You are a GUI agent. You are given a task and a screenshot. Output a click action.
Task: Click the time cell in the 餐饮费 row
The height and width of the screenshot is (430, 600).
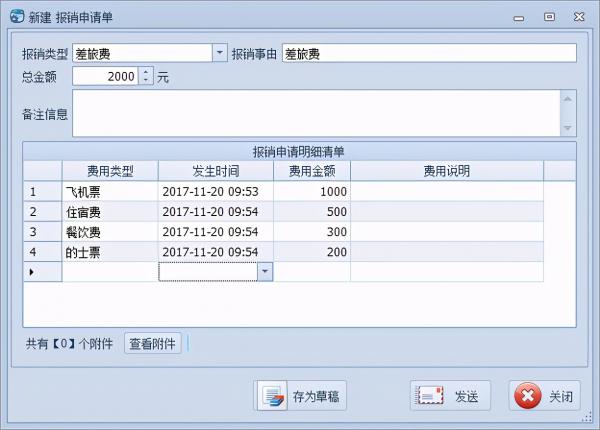[x=216, y=231]
